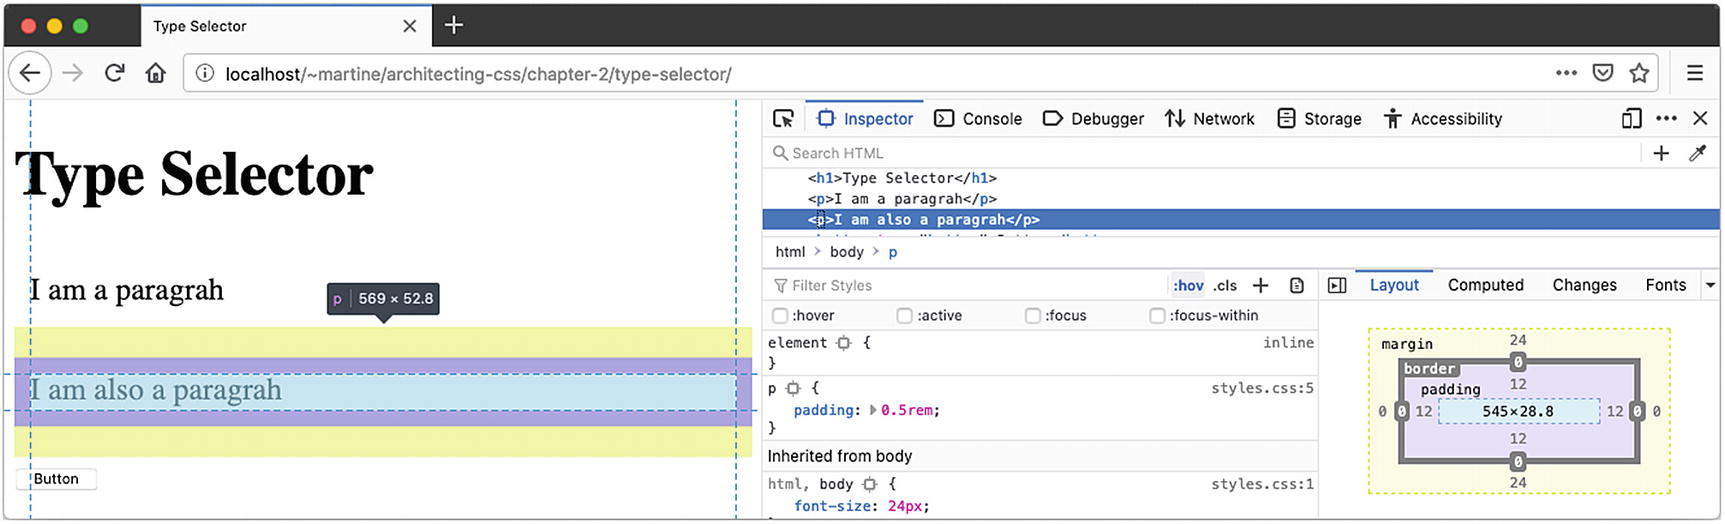Switch to the Console tab
Screen dimensions: 1725x524
978,119
